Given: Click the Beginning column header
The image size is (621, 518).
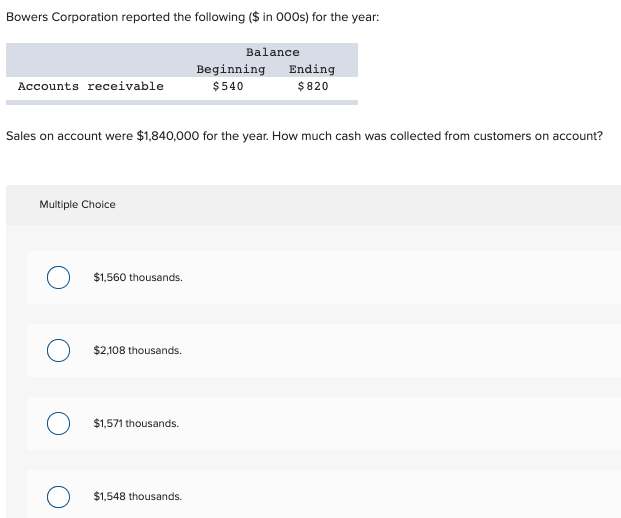Looking at the screenshot, I should (231, 69).
